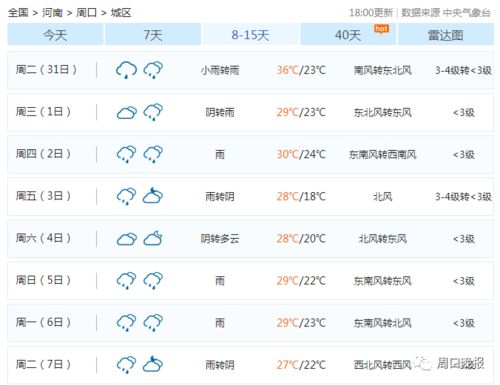Click the overcast cloud icon for 周三 (1日)
500x385 pixels.
126,112
